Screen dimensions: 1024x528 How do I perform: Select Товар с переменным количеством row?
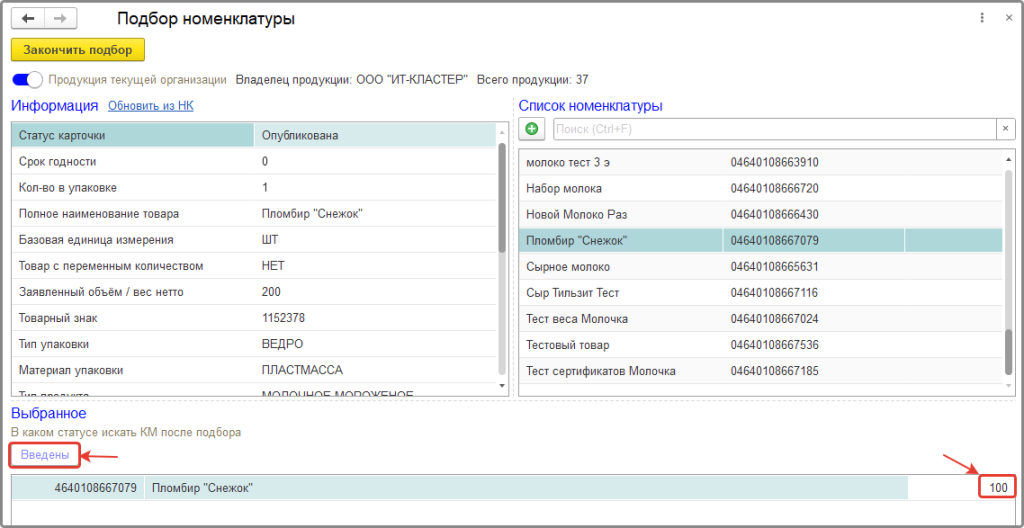(x=253, y=266)
